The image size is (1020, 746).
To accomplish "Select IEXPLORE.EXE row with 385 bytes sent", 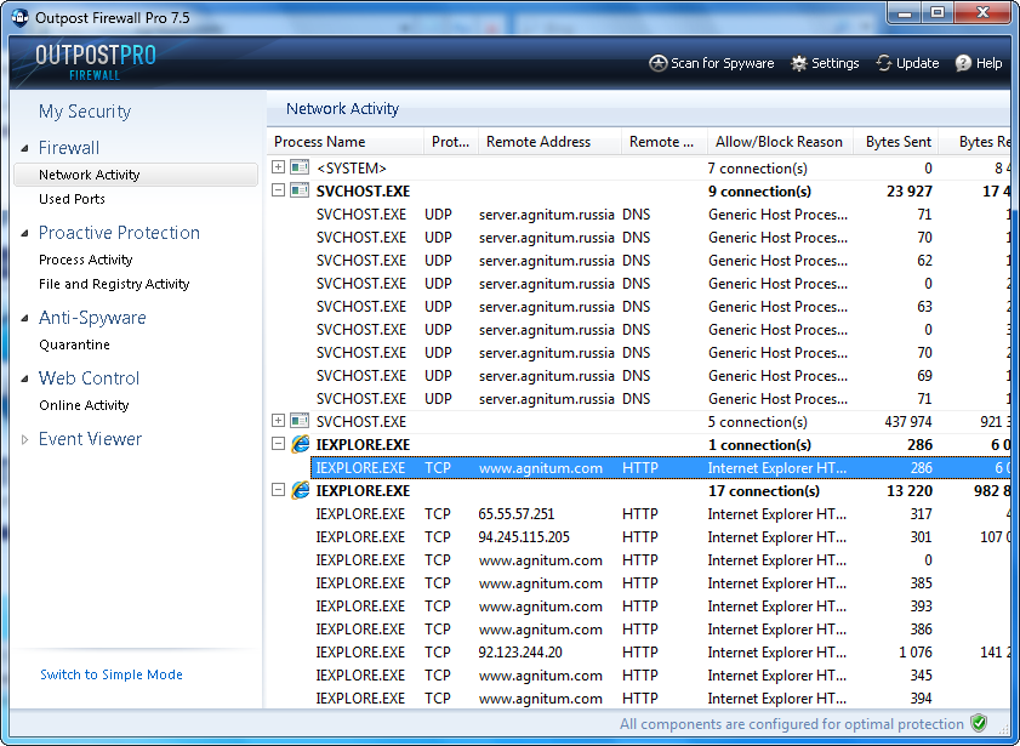I will coord(660,583).
